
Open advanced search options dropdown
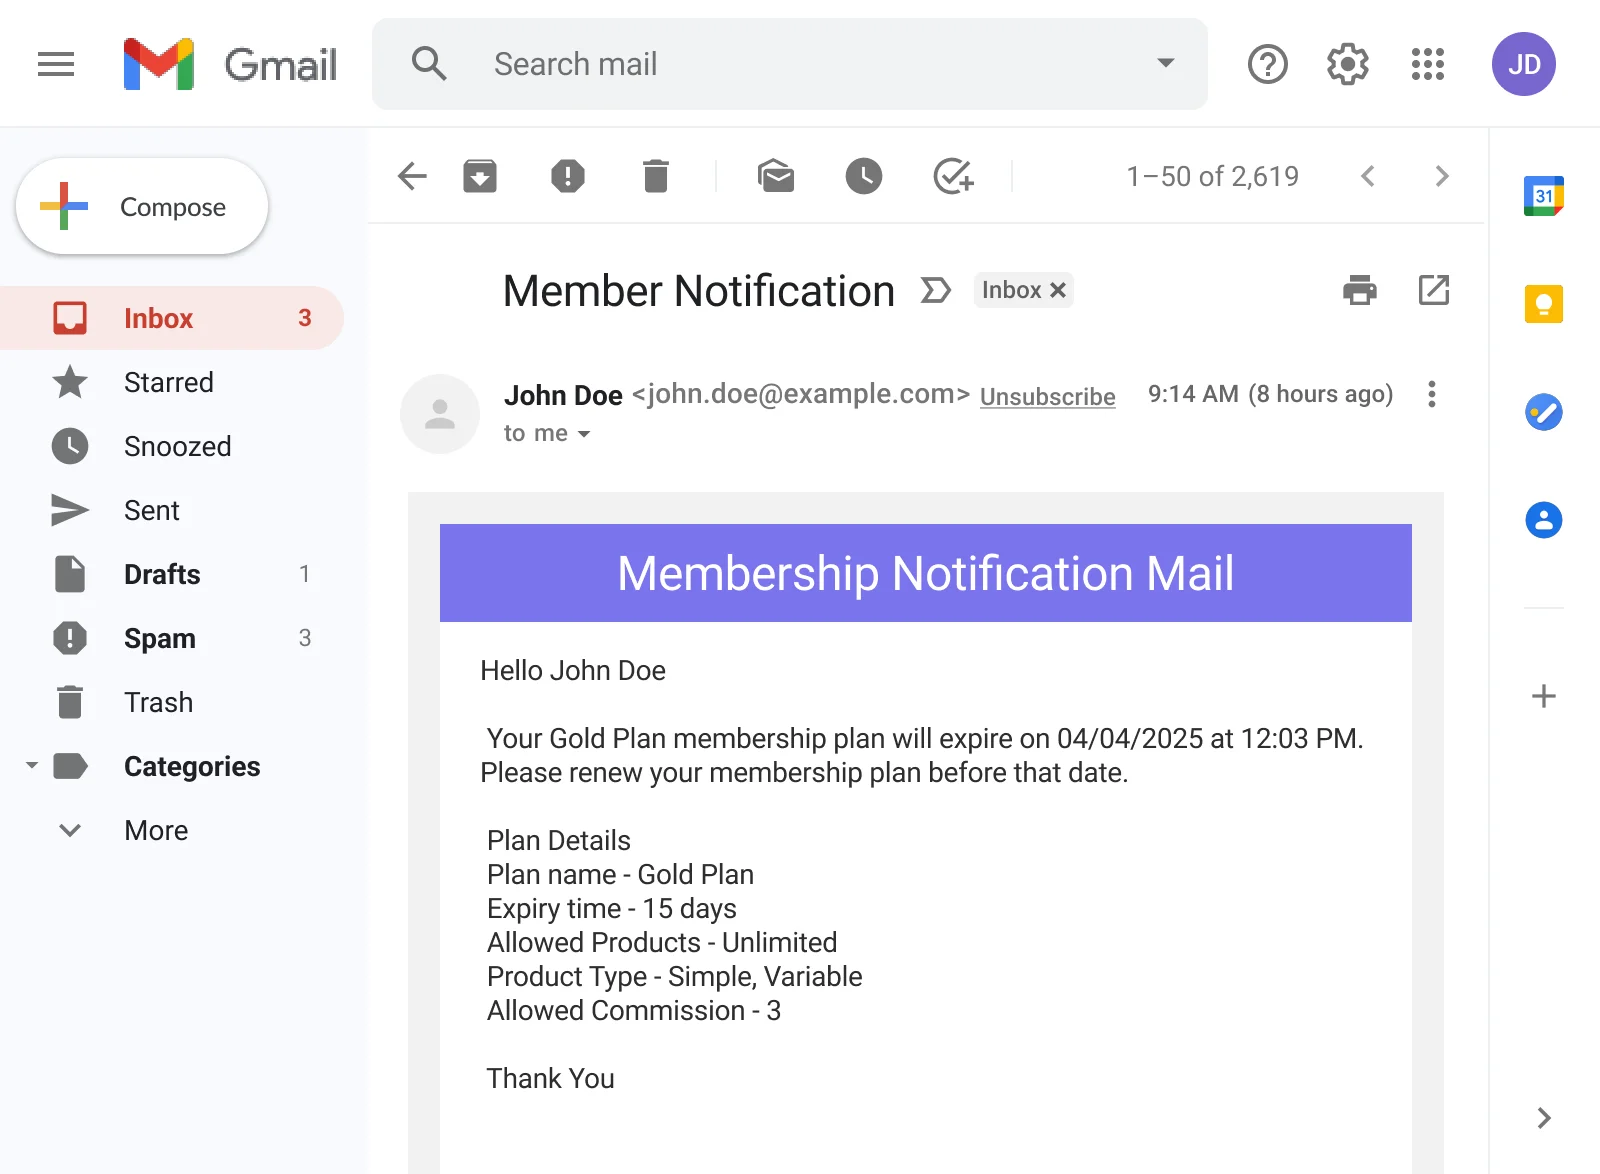(1163, 63)
